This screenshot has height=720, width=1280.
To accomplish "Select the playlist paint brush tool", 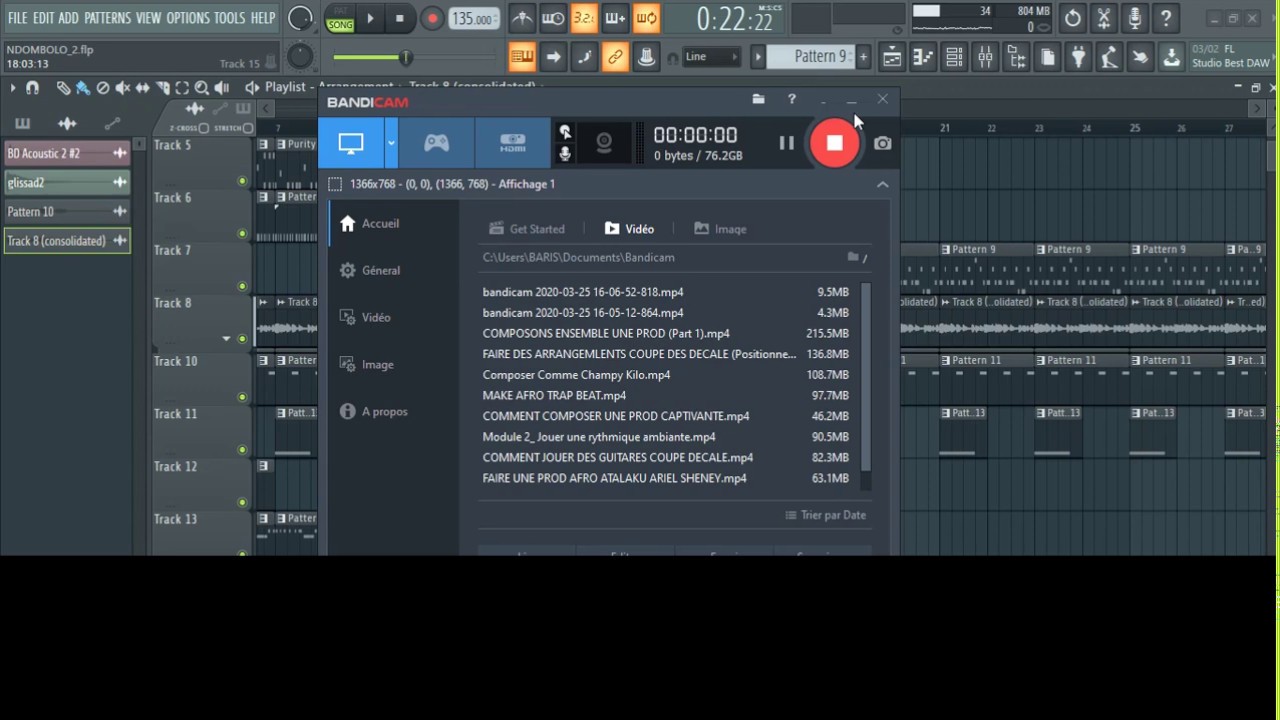I will point(82,88).
